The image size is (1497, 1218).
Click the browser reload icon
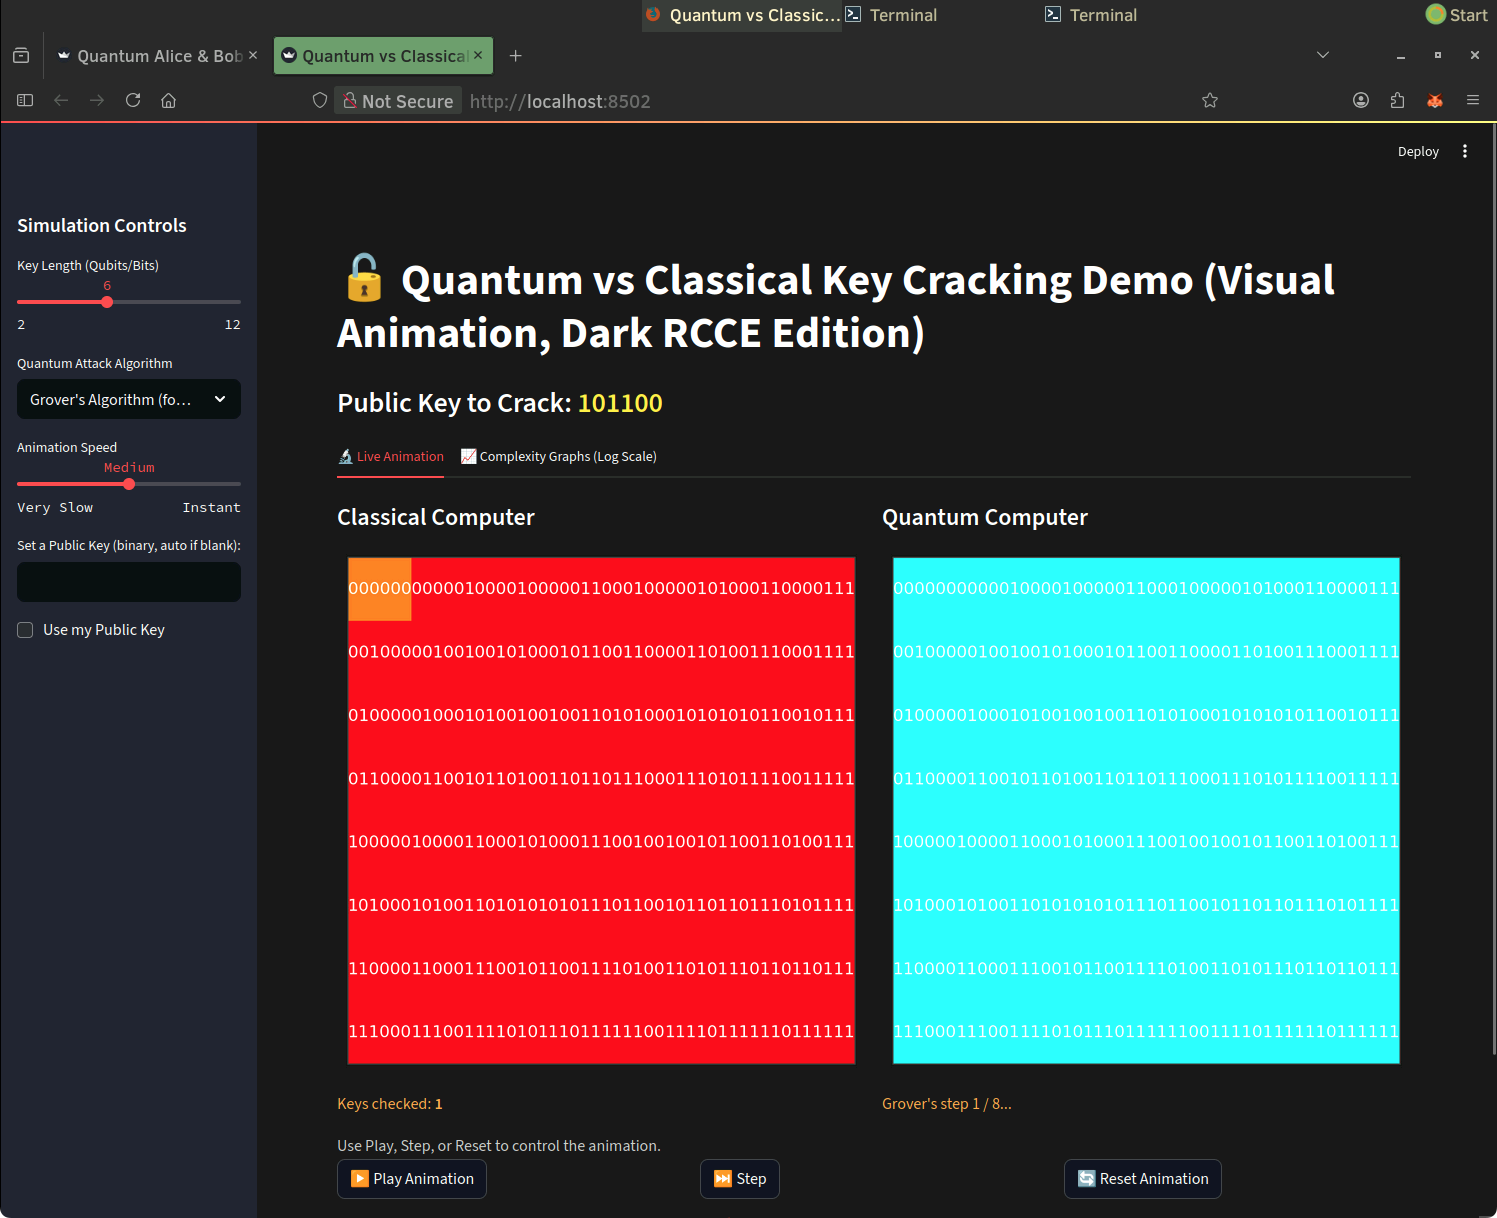133,100
